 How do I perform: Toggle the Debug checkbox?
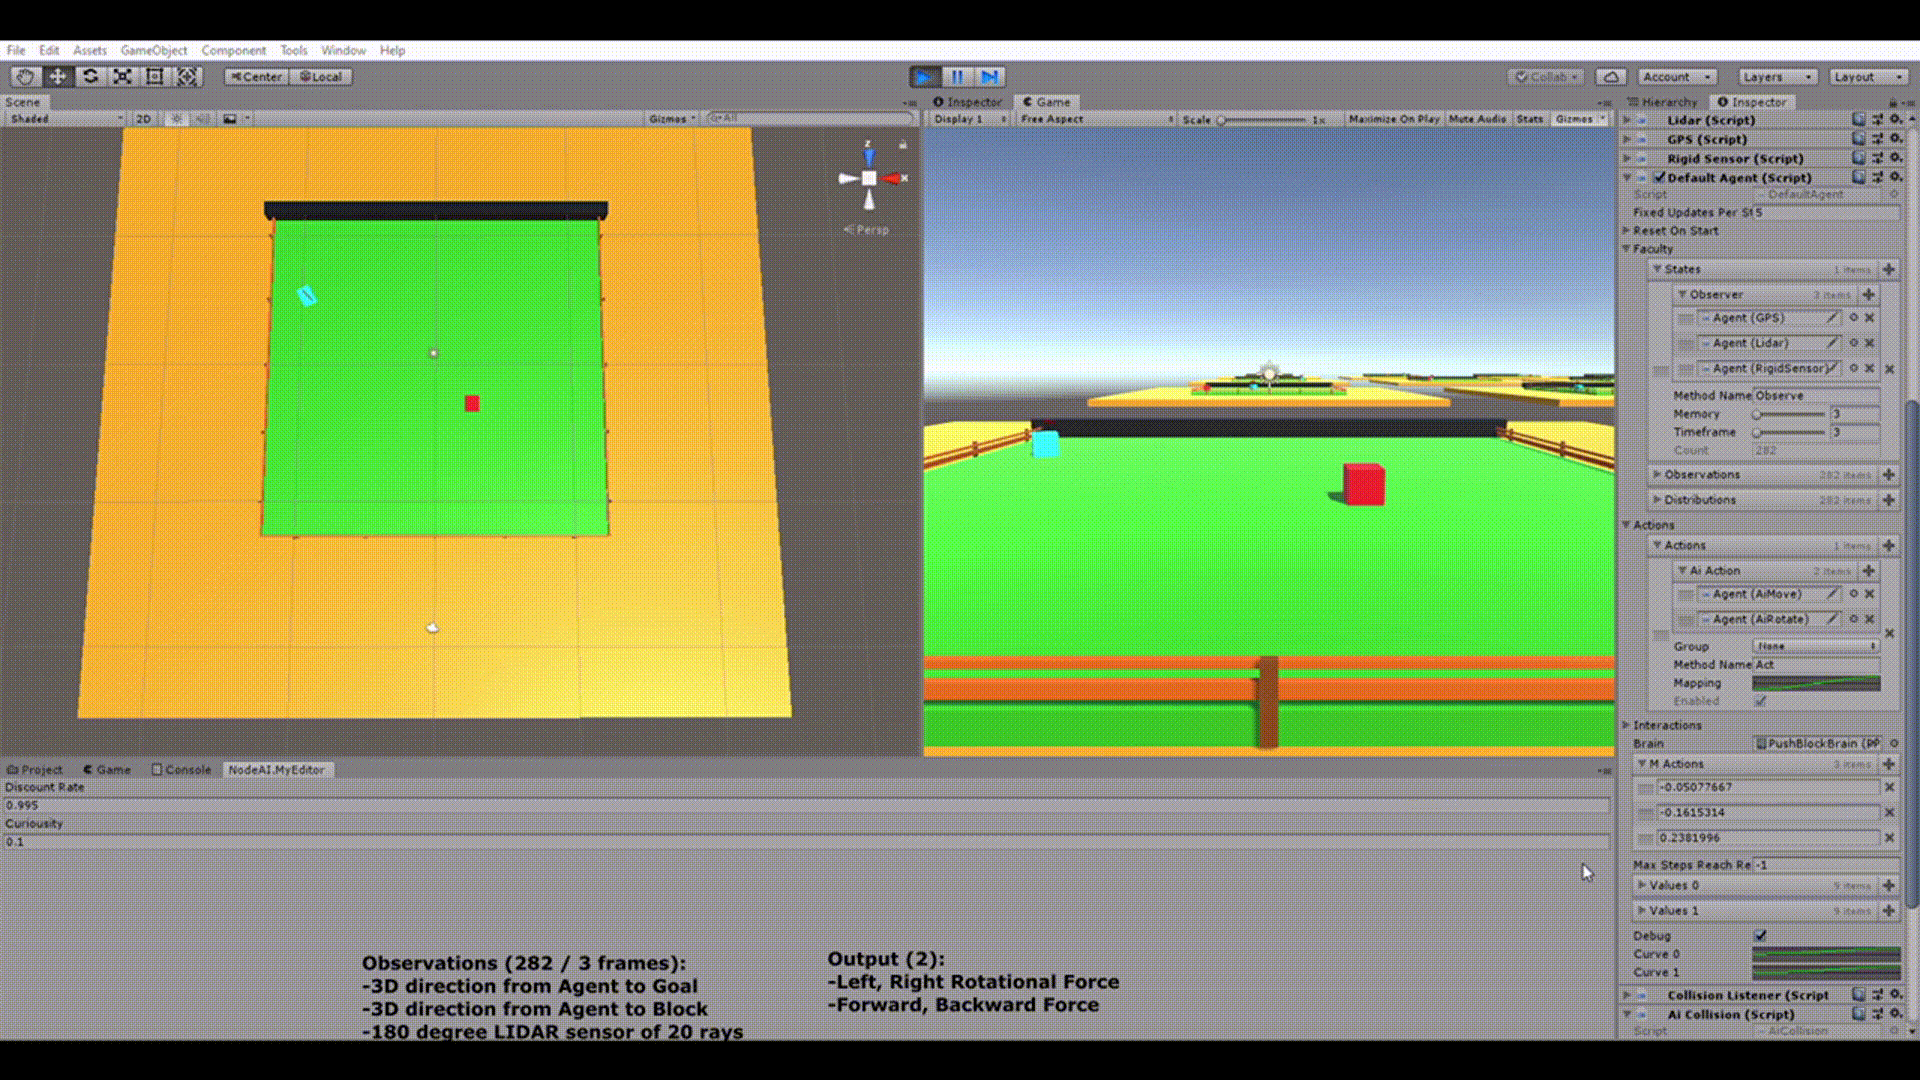coord(1760,936)
